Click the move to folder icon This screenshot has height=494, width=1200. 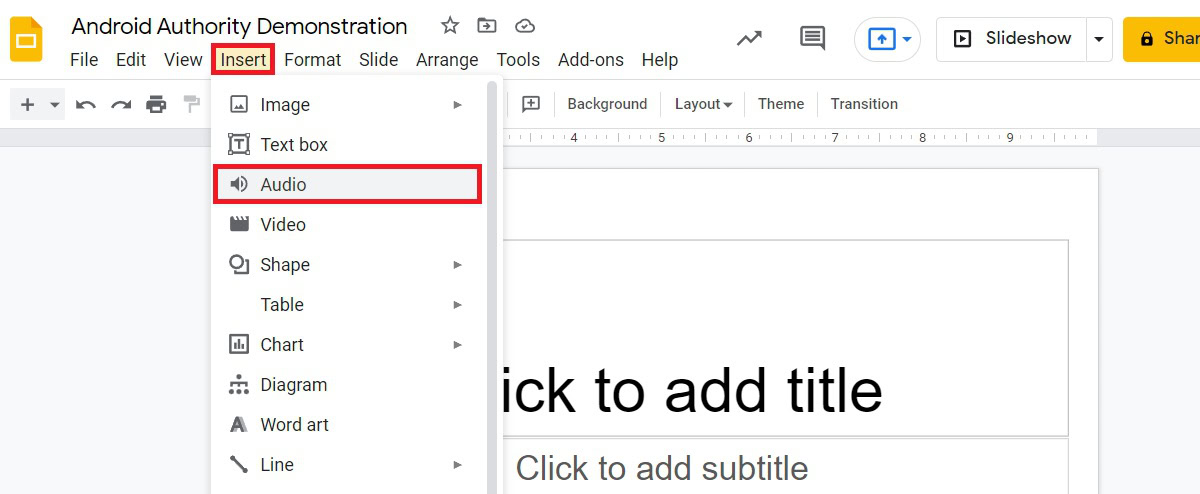(487, 26)
